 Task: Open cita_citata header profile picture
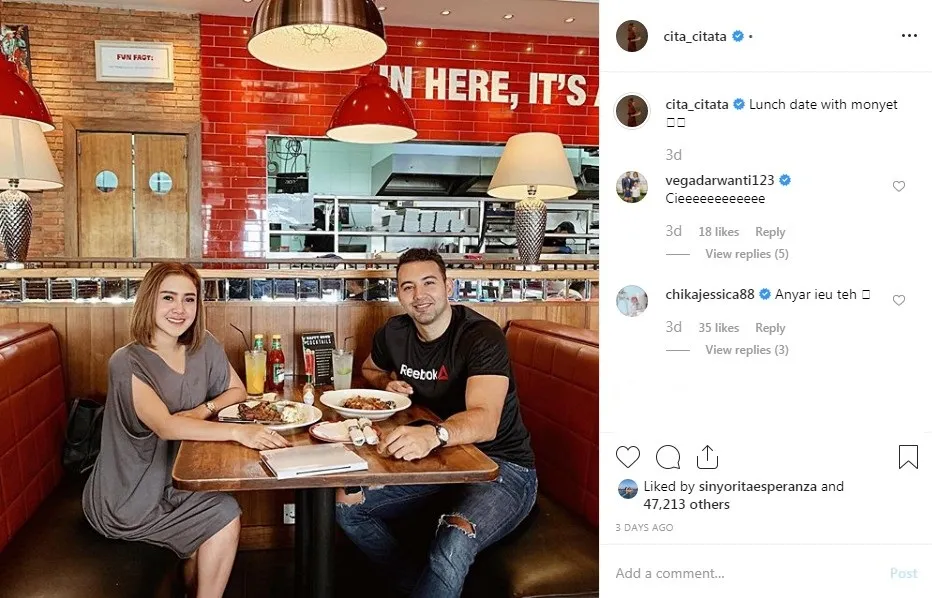point(632,36)
